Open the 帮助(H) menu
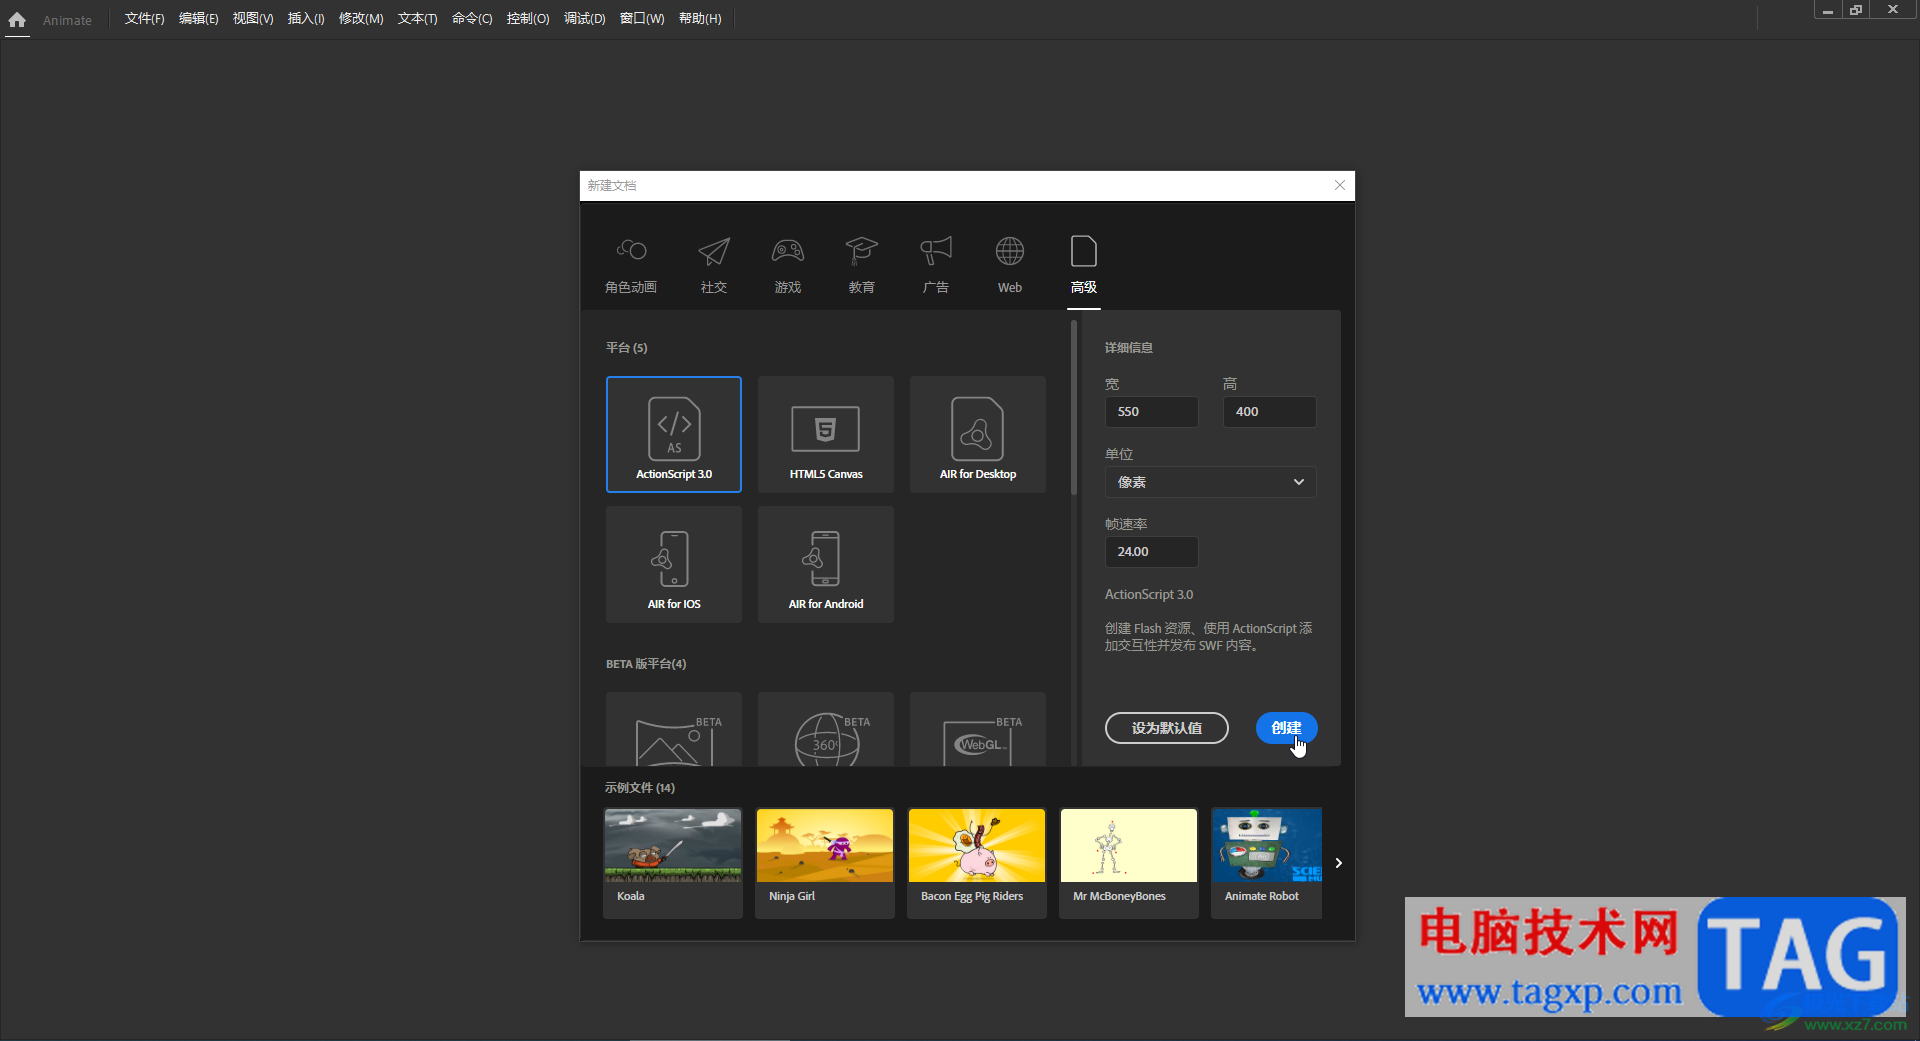This screenshot has width=1920, height=1041. (700, 19)
